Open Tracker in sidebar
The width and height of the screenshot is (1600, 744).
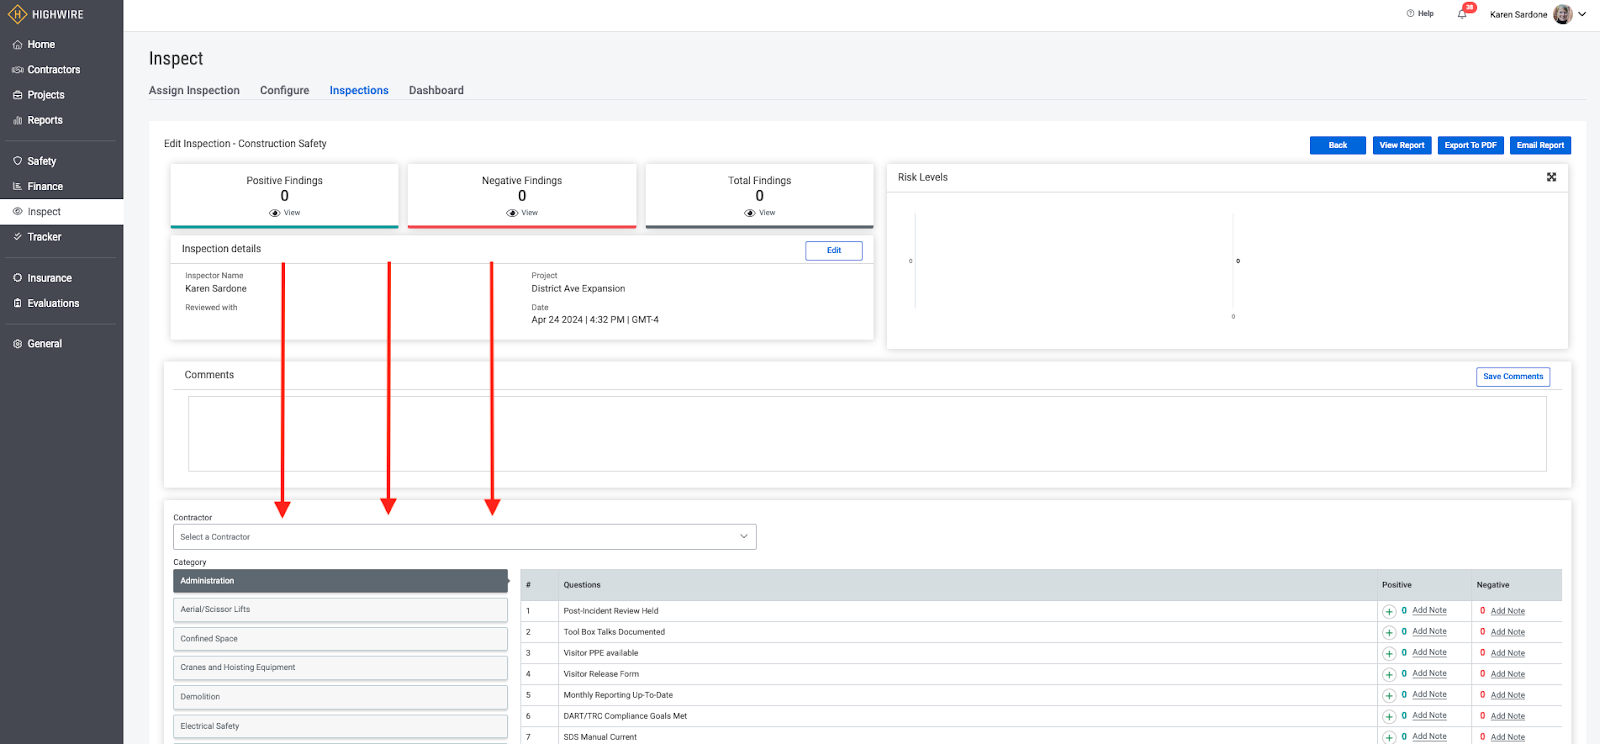tap(44, 237)
